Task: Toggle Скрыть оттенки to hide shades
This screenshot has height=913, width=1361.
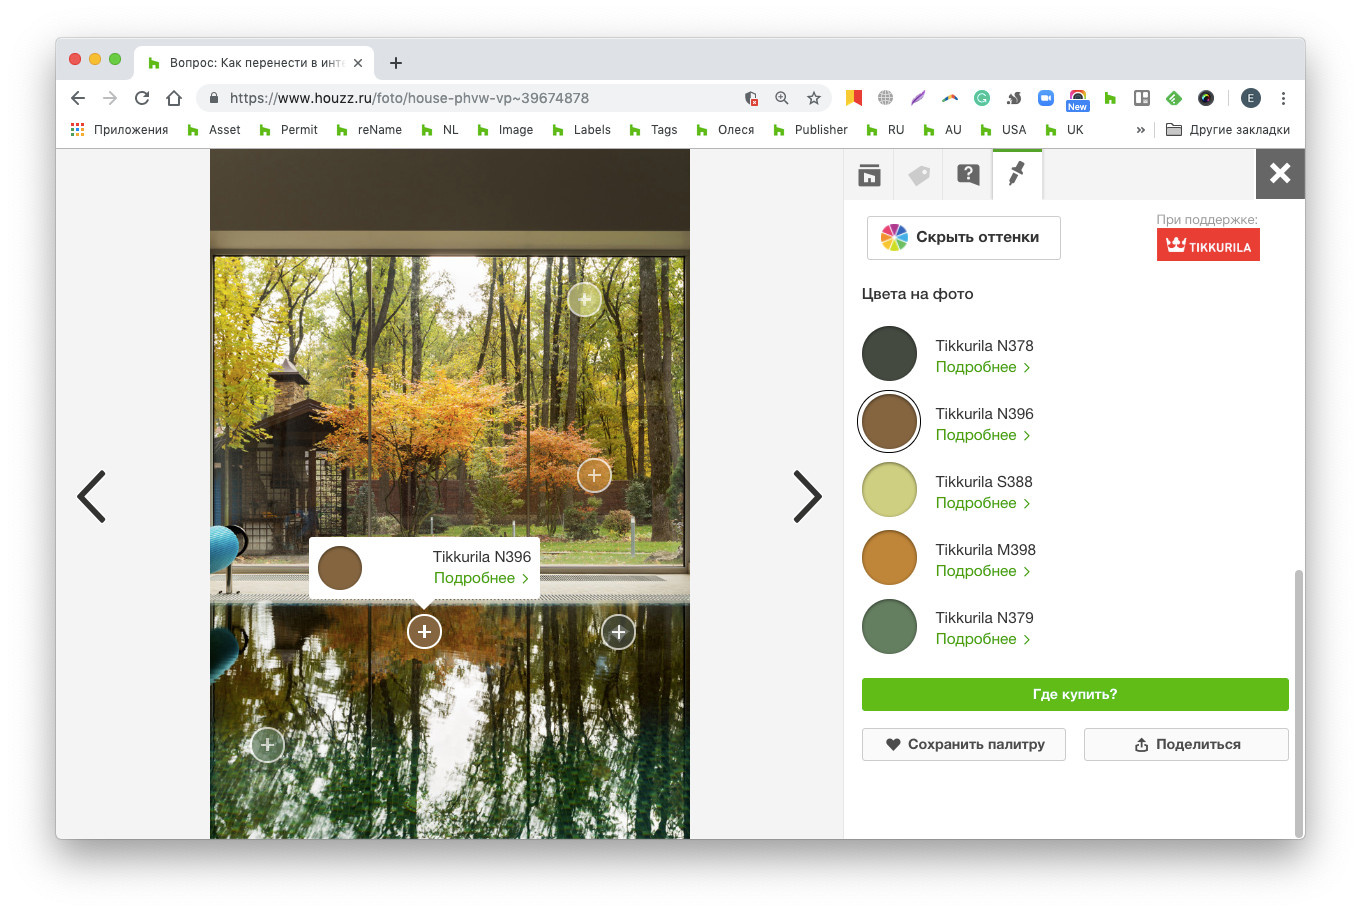Action: (x=963, y=238)
